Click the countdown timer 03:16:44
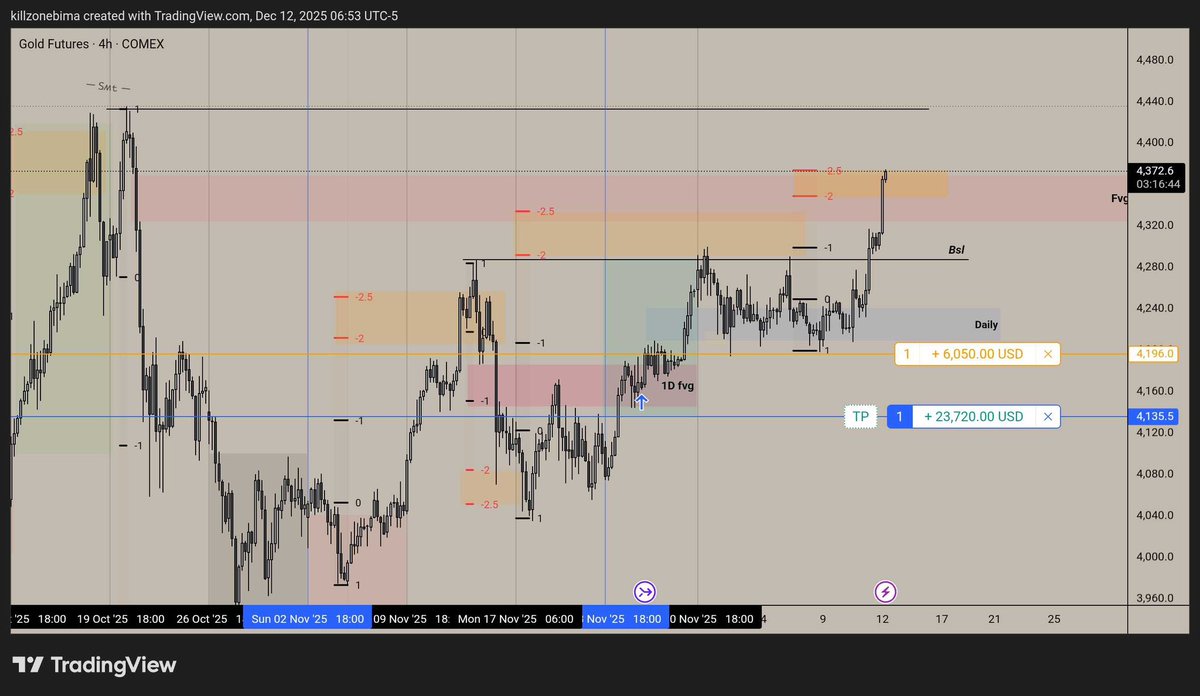Image resolution: width=1200 pixels, height=696 pixels. [1157, 184]
